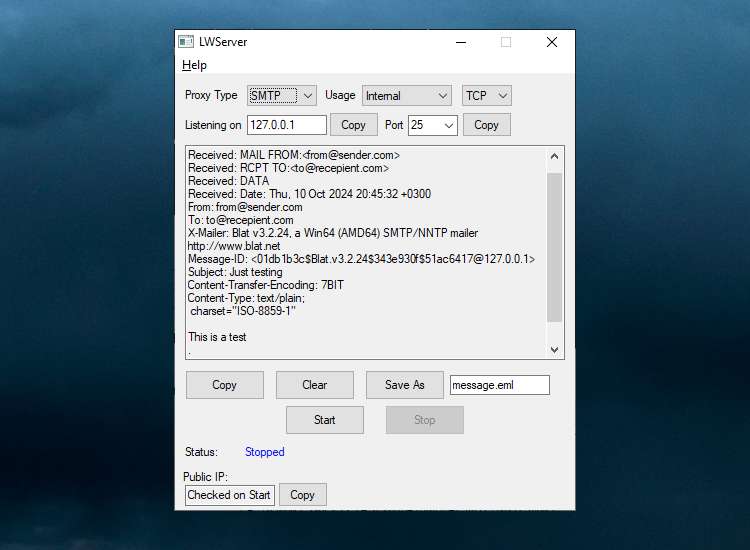Click the 'Content-Transfer-Encoding: 7BIT' line
This screenshot has width=750, height=550.
[x=265, y=285]
